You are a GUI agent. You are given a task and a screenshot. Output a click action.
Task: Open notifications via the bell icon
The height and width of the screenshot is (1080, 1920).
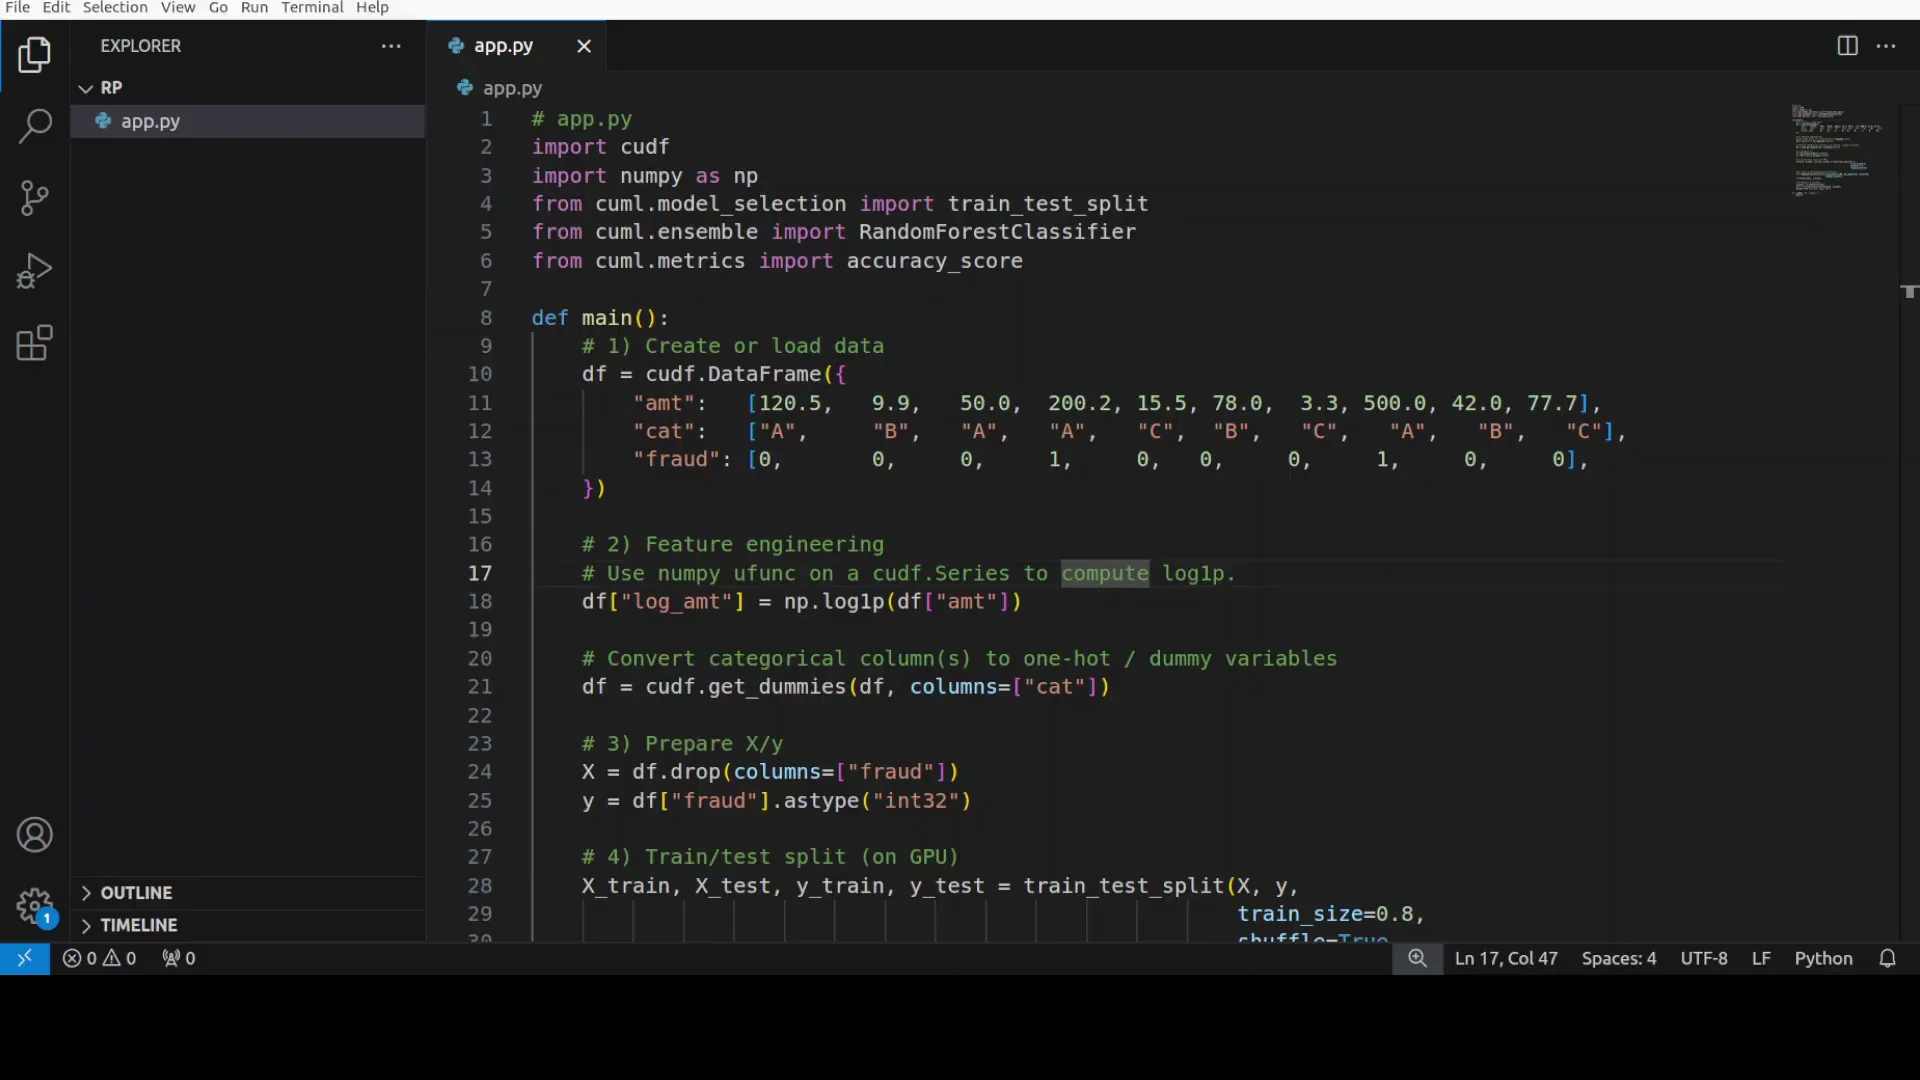tap(1889, 958)
